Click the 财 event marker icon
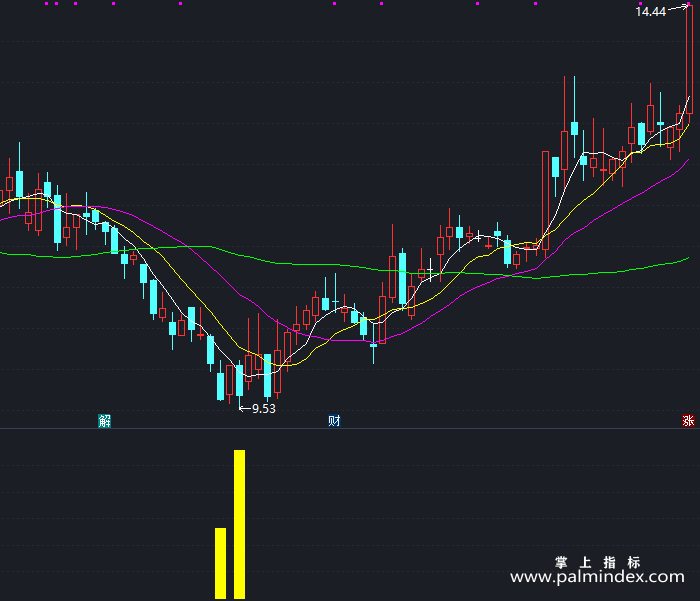Image resolution: width=700 pixels, height=601 pixels. click(334, 421)
